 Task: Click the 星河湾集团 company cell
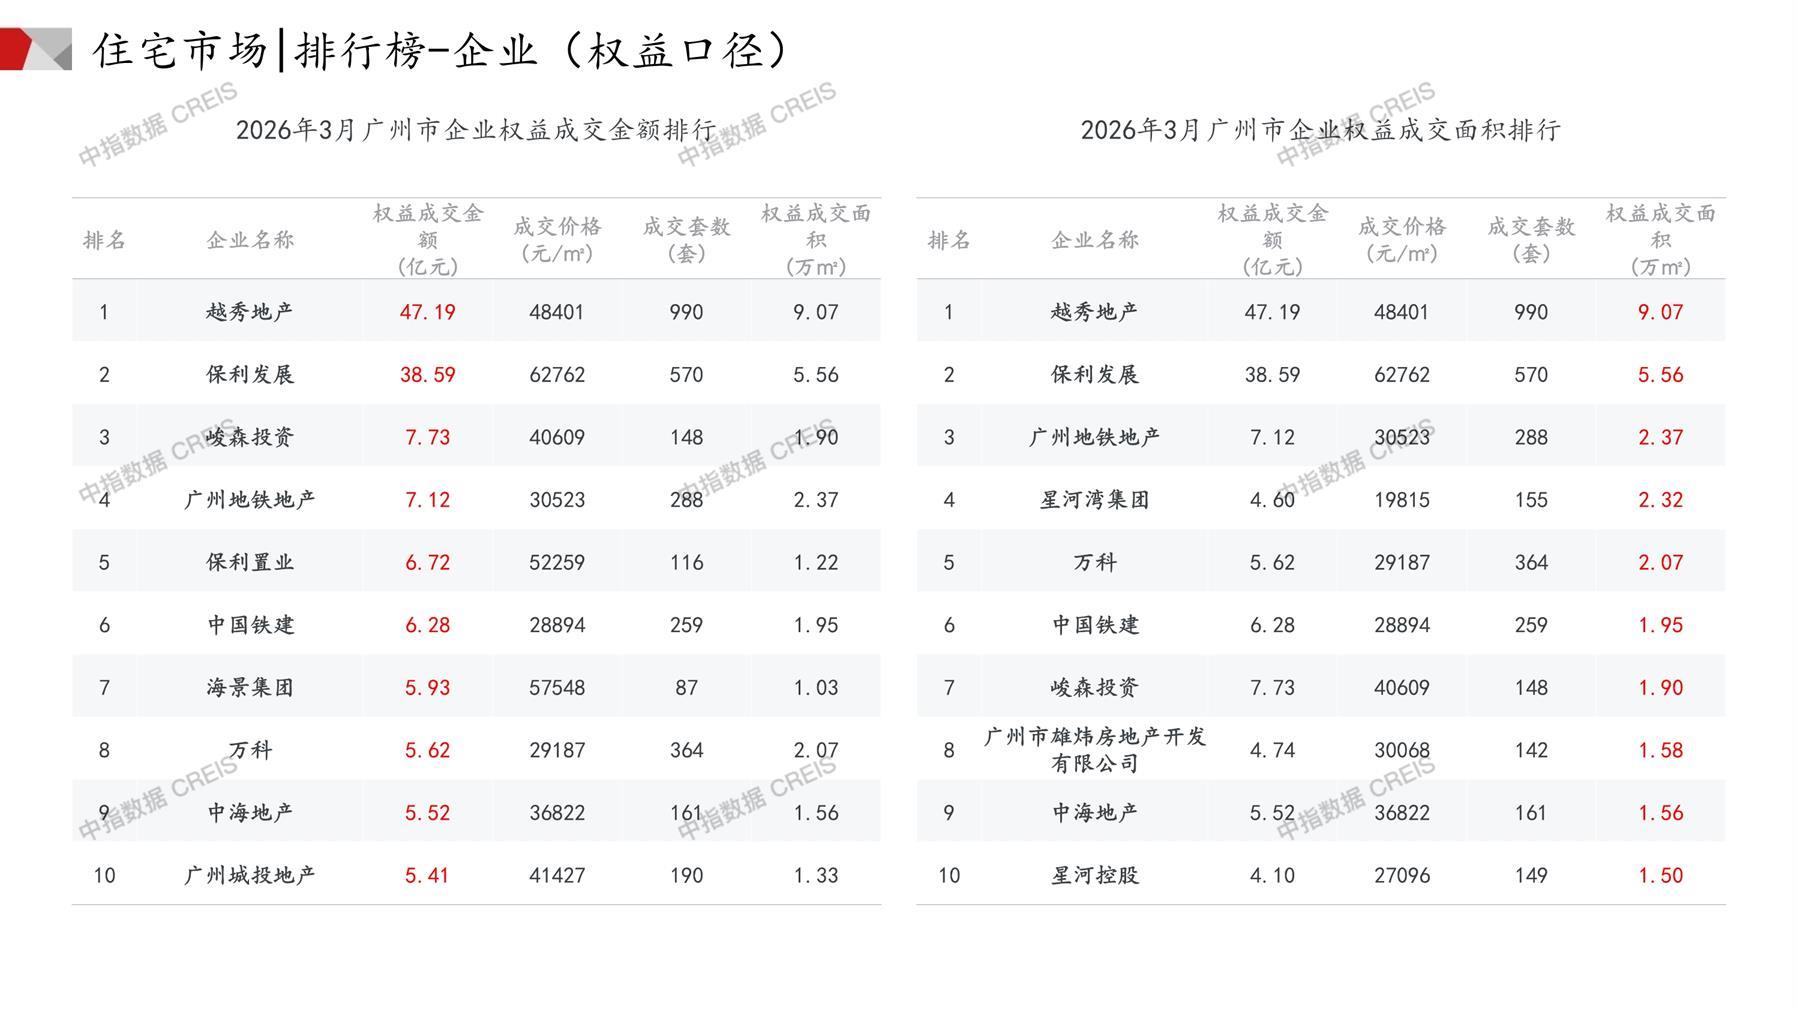(x=1094, y=500)
